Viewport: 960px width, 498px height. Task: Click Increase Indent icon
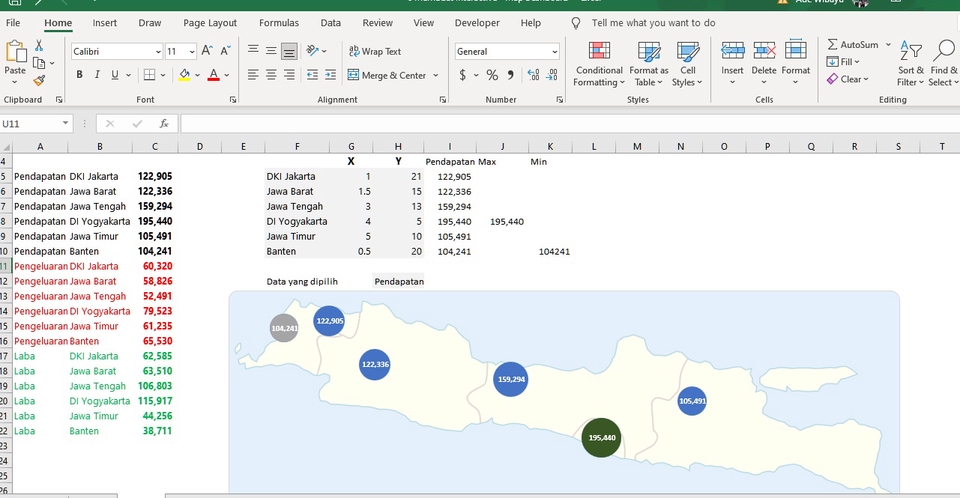[x=330, y=75]
